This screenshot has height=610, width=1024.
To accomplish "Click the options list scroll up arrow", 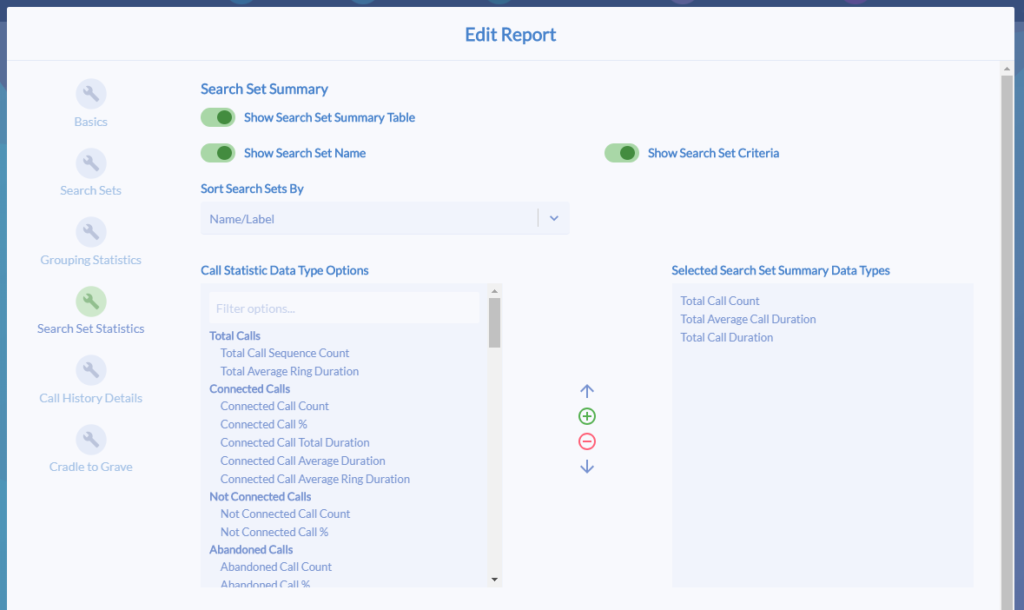I will pyautogui.click(x=494, y=291).
